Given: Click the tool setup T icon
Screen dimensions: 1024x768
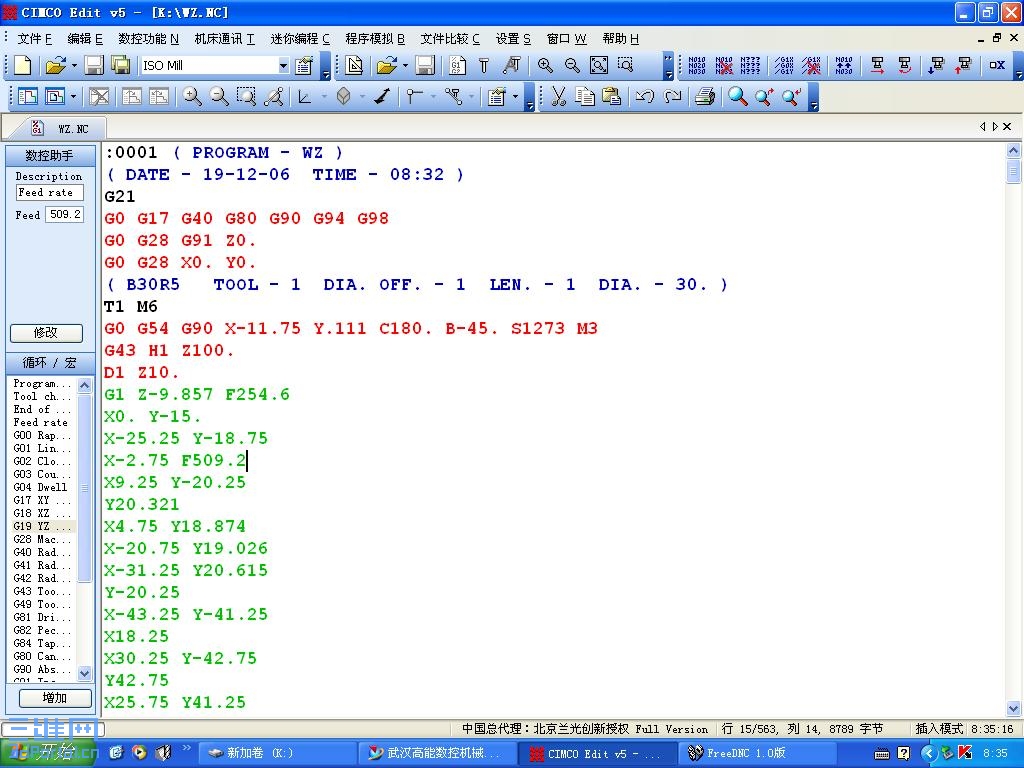Looking at the screenshot, I should coord(484,65).
